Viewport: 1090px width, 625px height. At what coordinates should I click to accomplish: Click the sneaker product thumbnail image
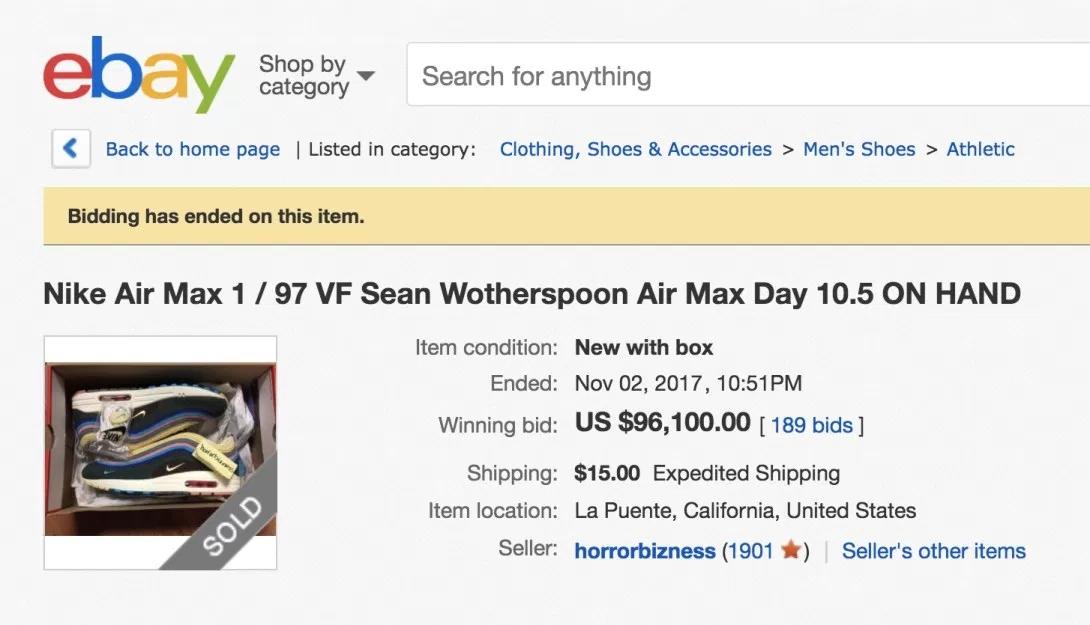pyautogui.click(x=150, y=440)
